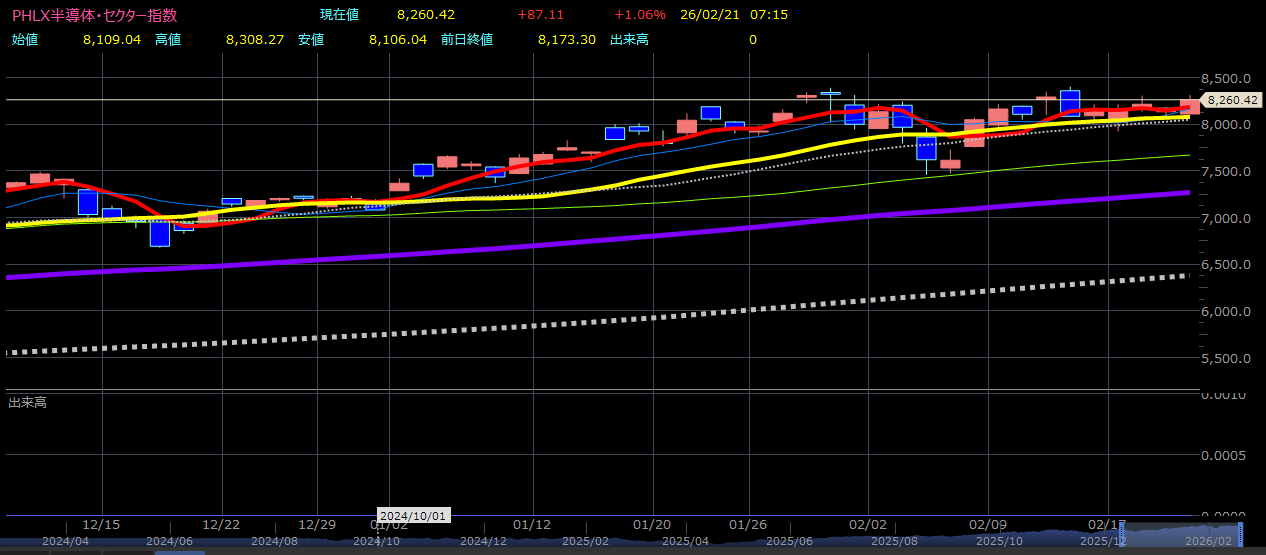The height and width of the screenshot is (555, 1266).
Task: Select the 前日終値 value 8,173.30
Action: coord(566,39)
